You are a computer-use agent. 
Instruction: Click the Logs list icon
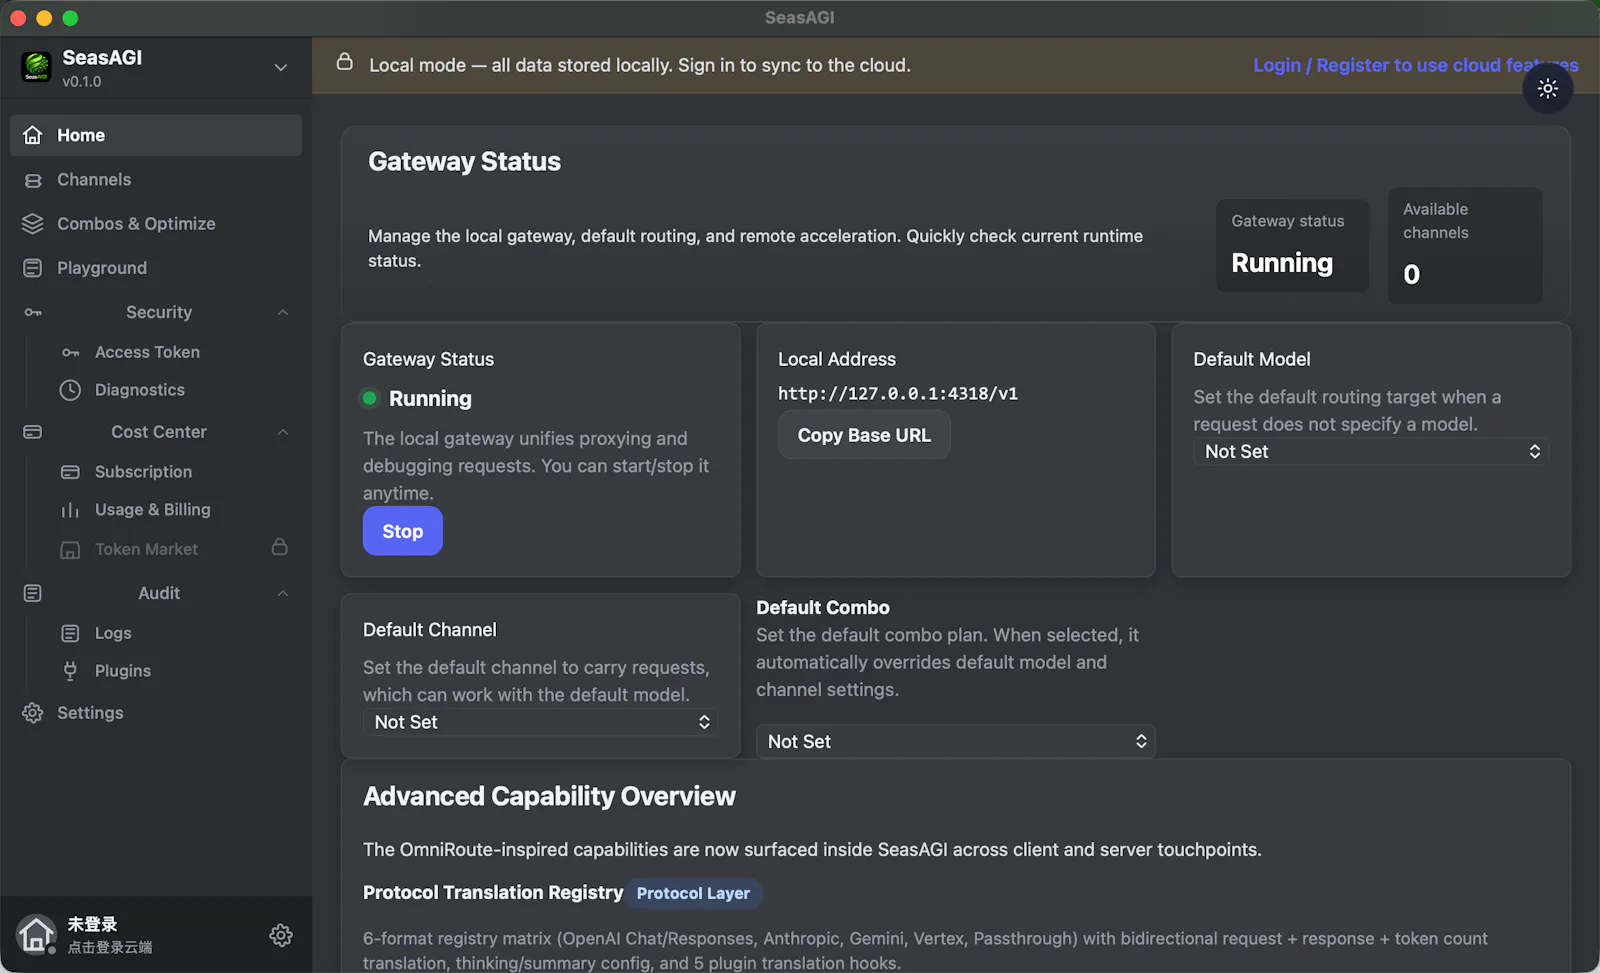click(70, 633)
